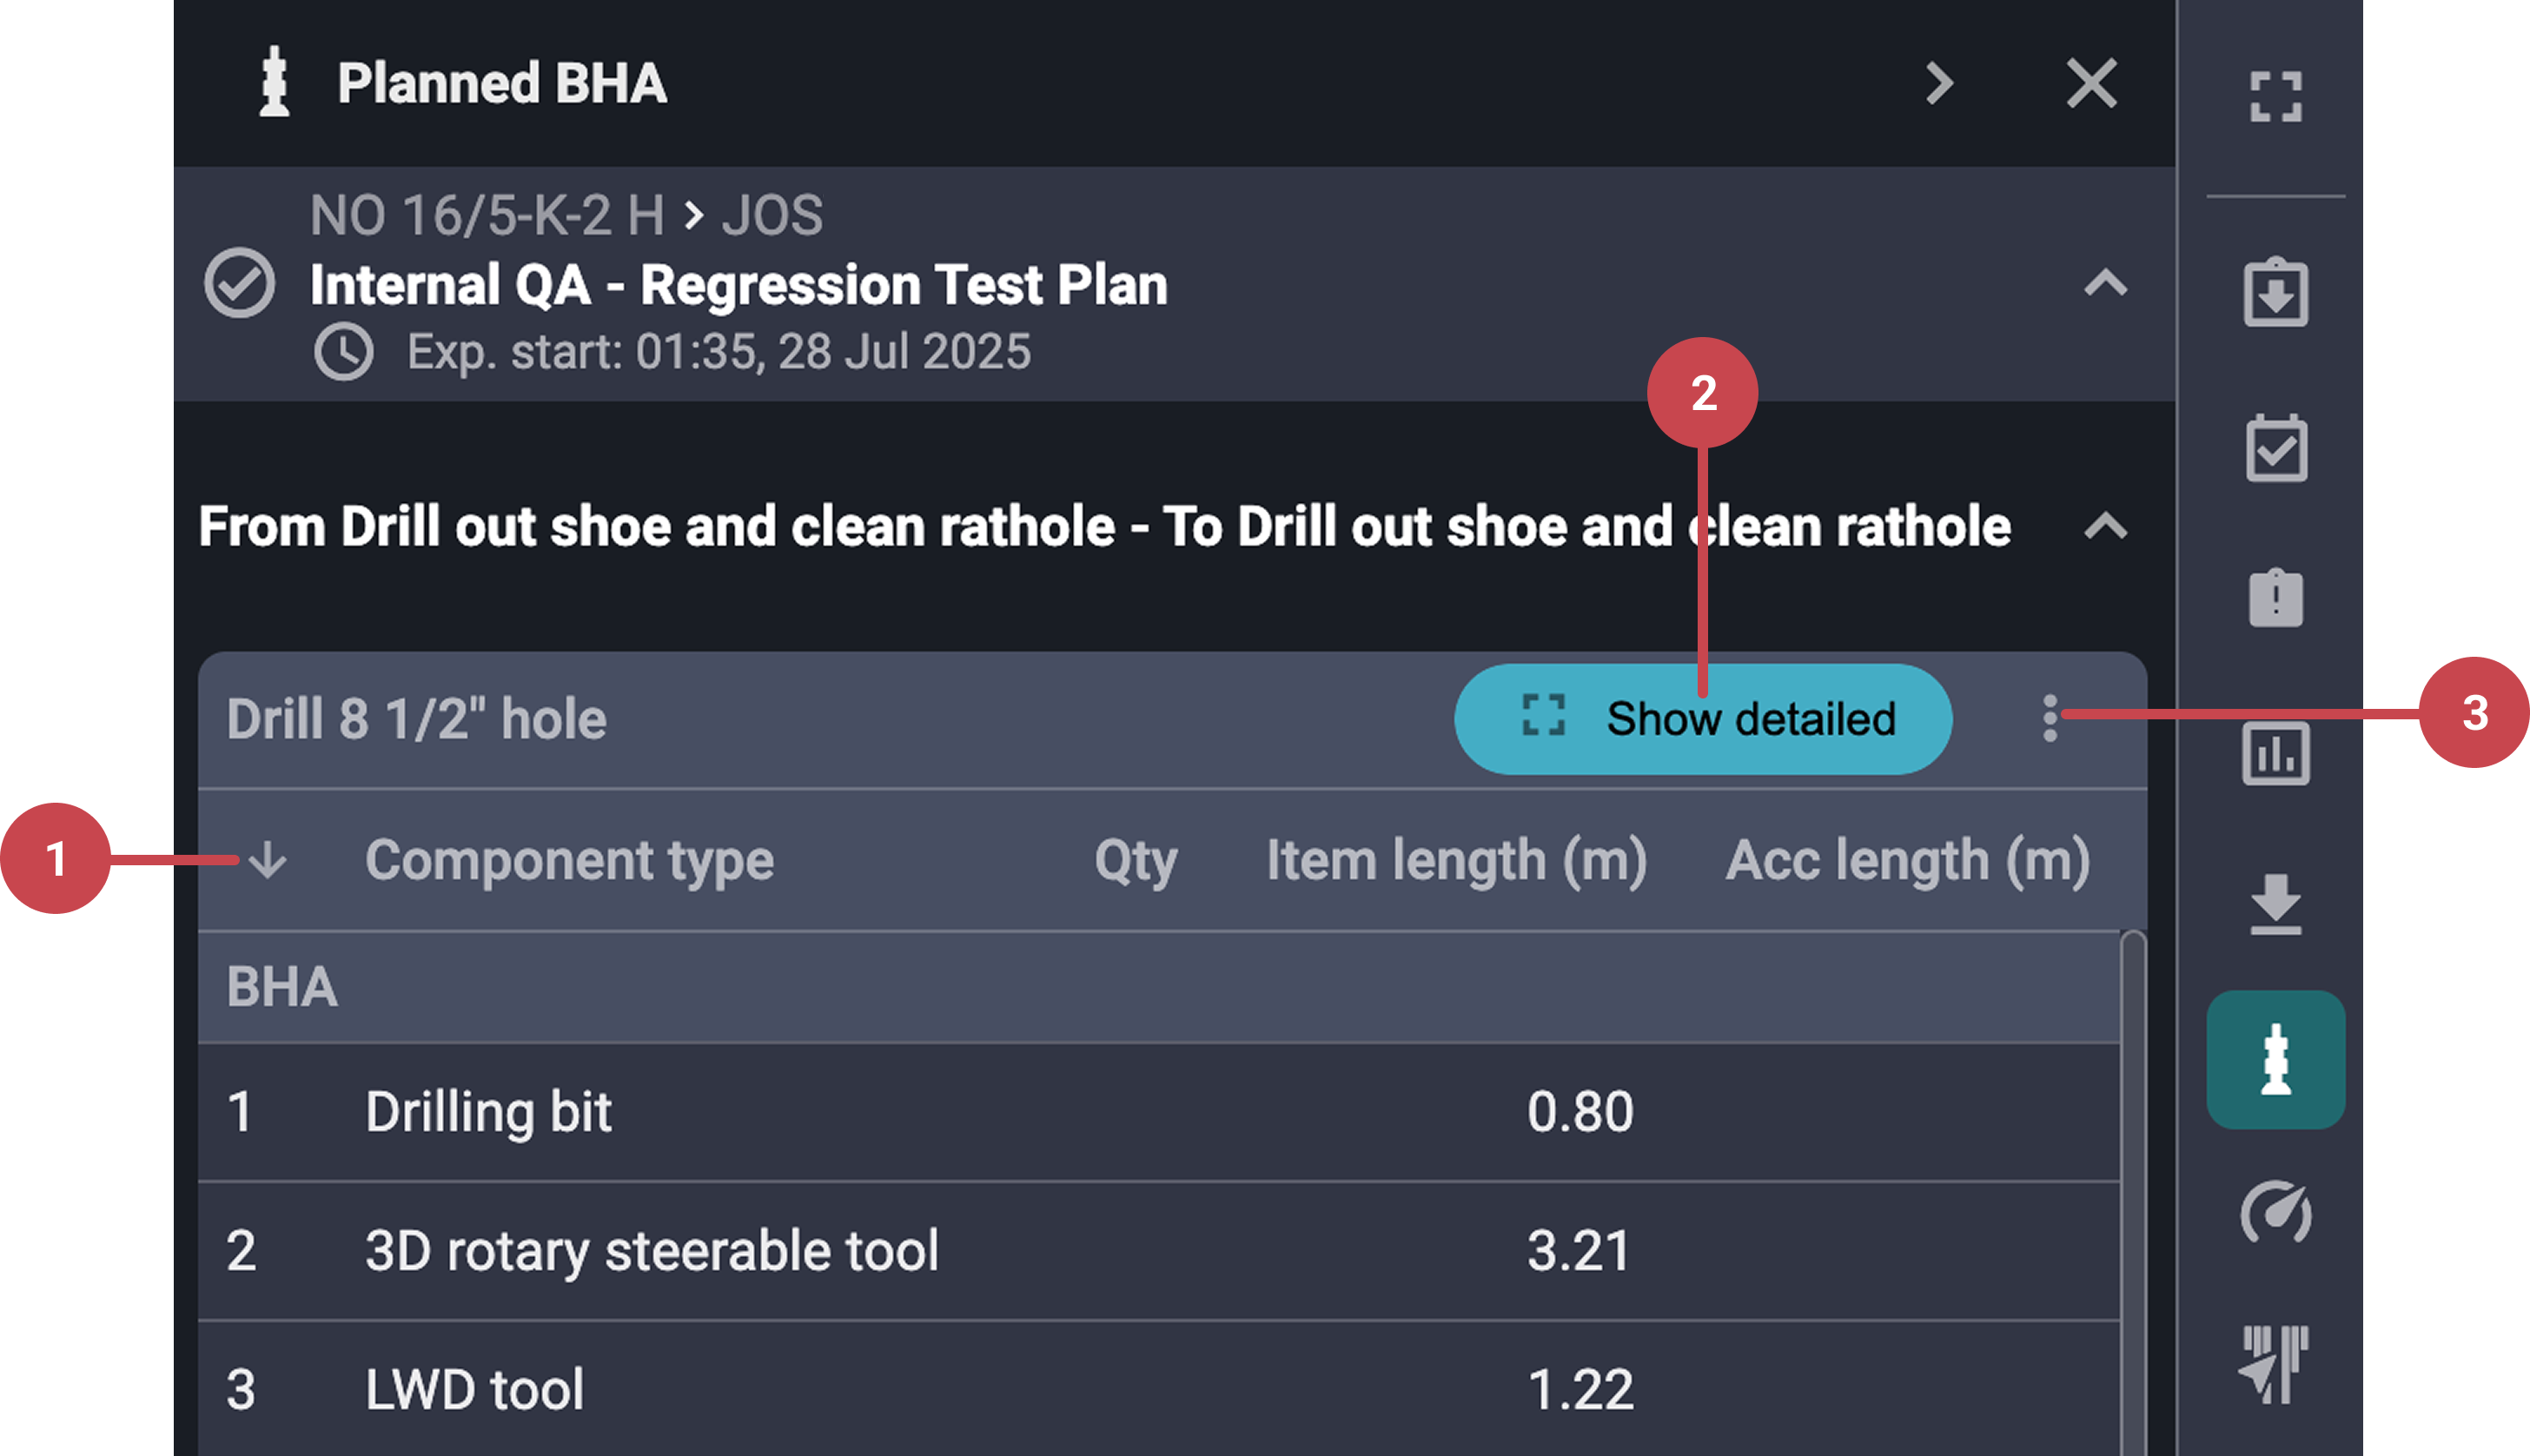Viewport: 2530px width, 1456px height.
Task: Open the three-dot menu beside Show detailed
Action: [2049, 719]
